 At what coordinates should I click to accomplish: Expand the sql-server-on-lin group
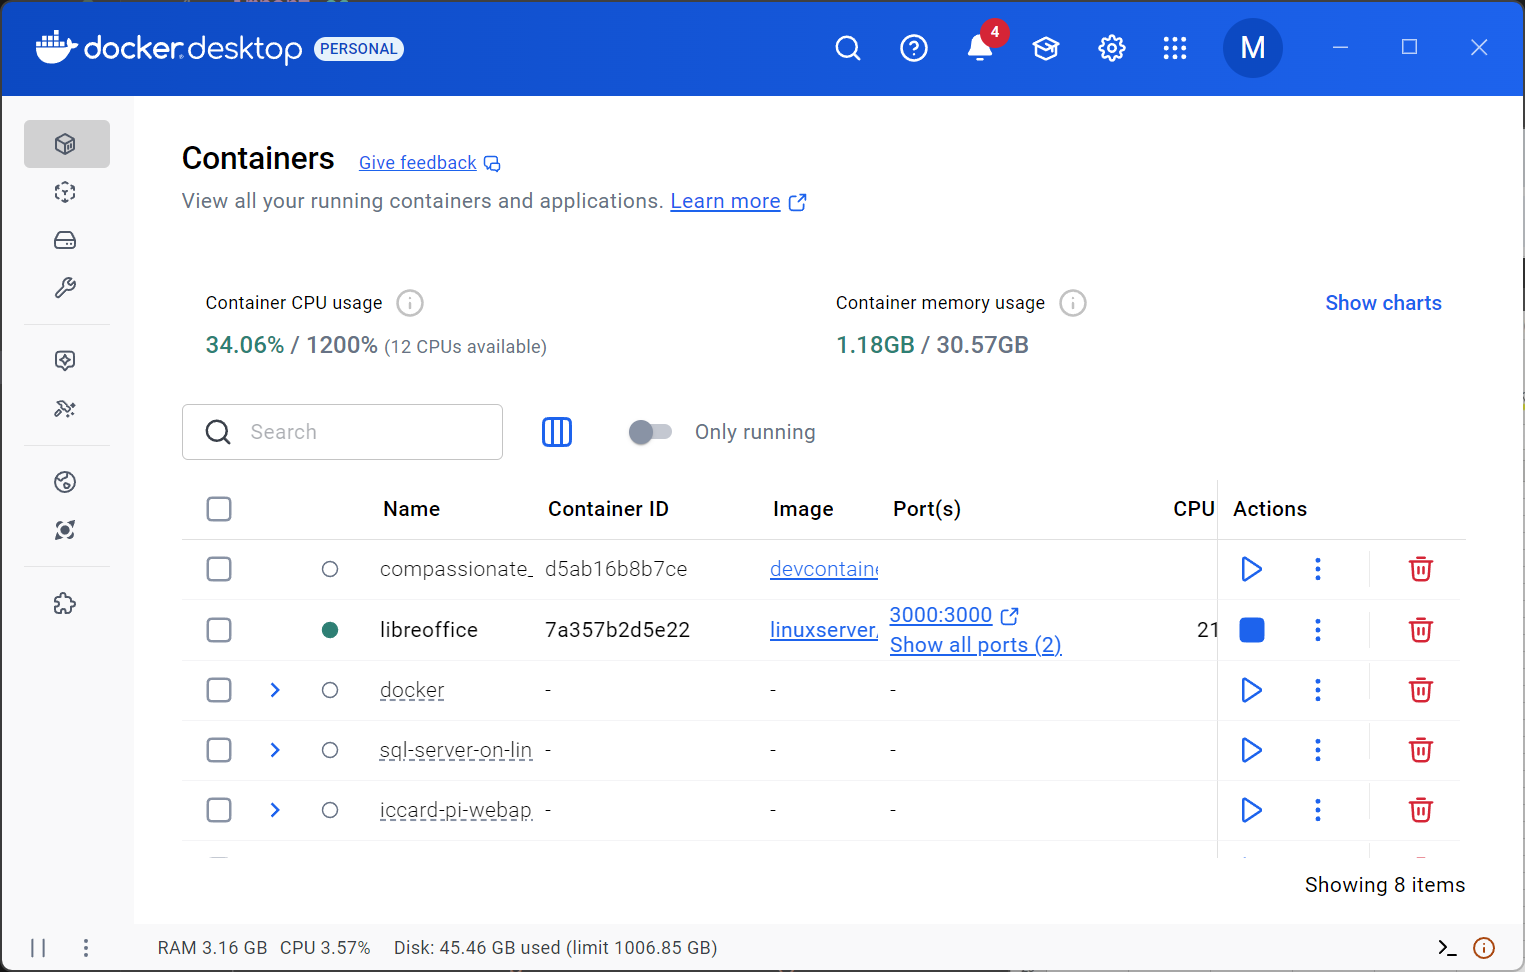point(275,750)
